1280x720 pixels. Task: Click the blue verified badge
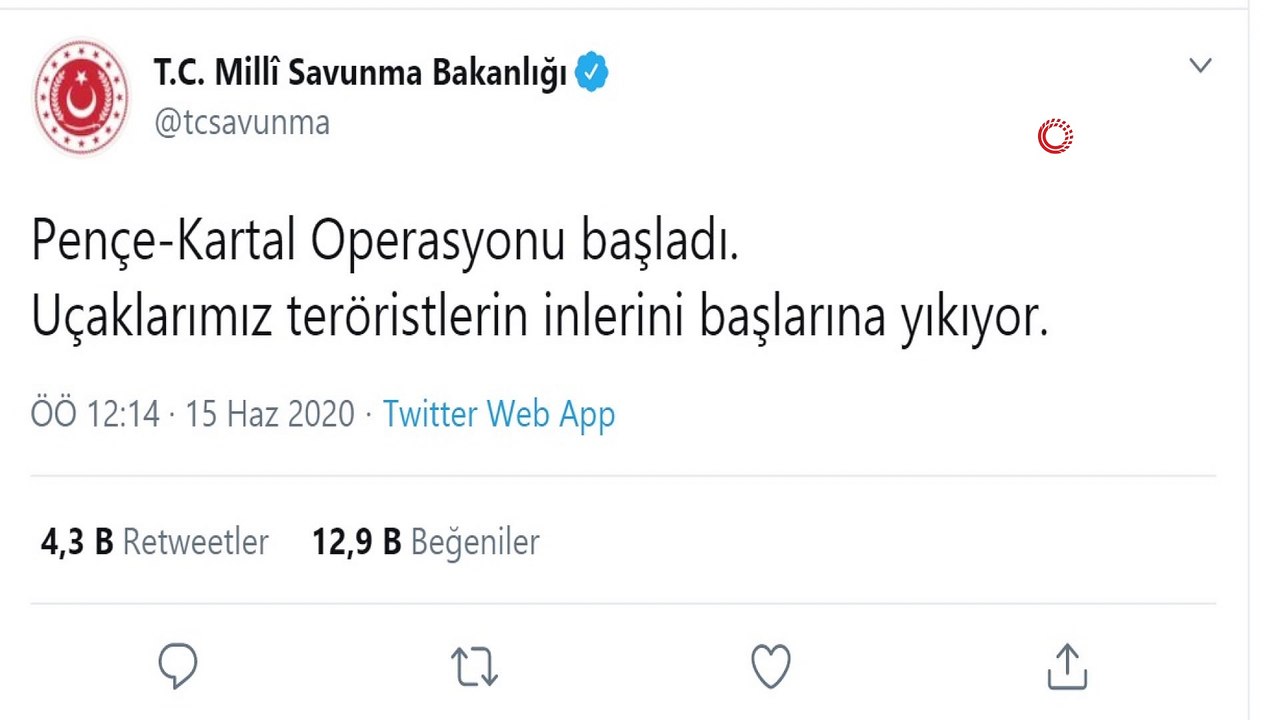coord(591,73)
